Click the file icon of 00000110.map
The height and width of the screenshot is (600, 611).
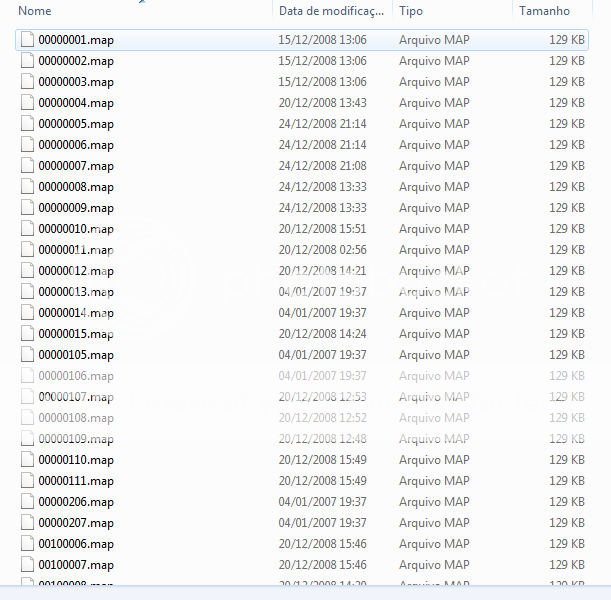[x=27, y=460]
